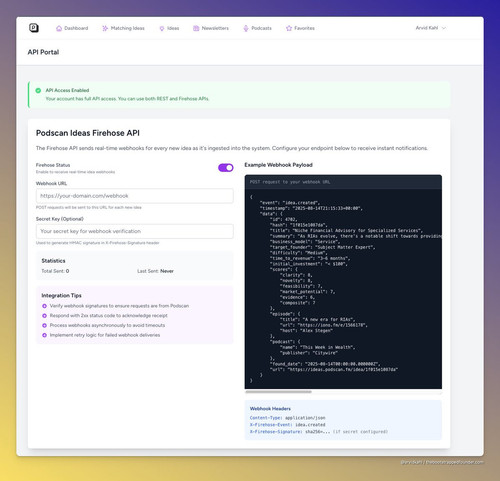Click the X-Firehose-Signature header line
This screenshot has width=500, height=481.
[319, 432]
